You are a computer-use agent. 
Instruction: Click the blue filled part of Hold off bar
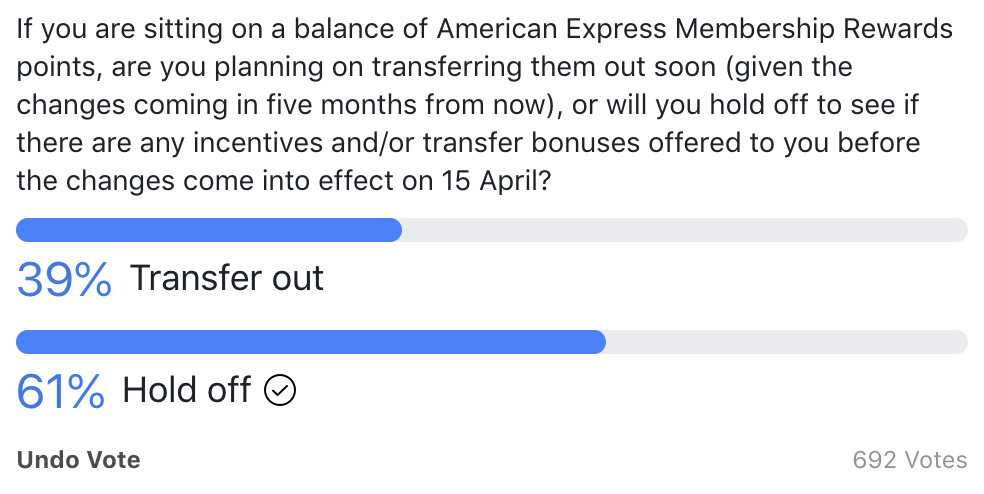click(x=311, y=342)
